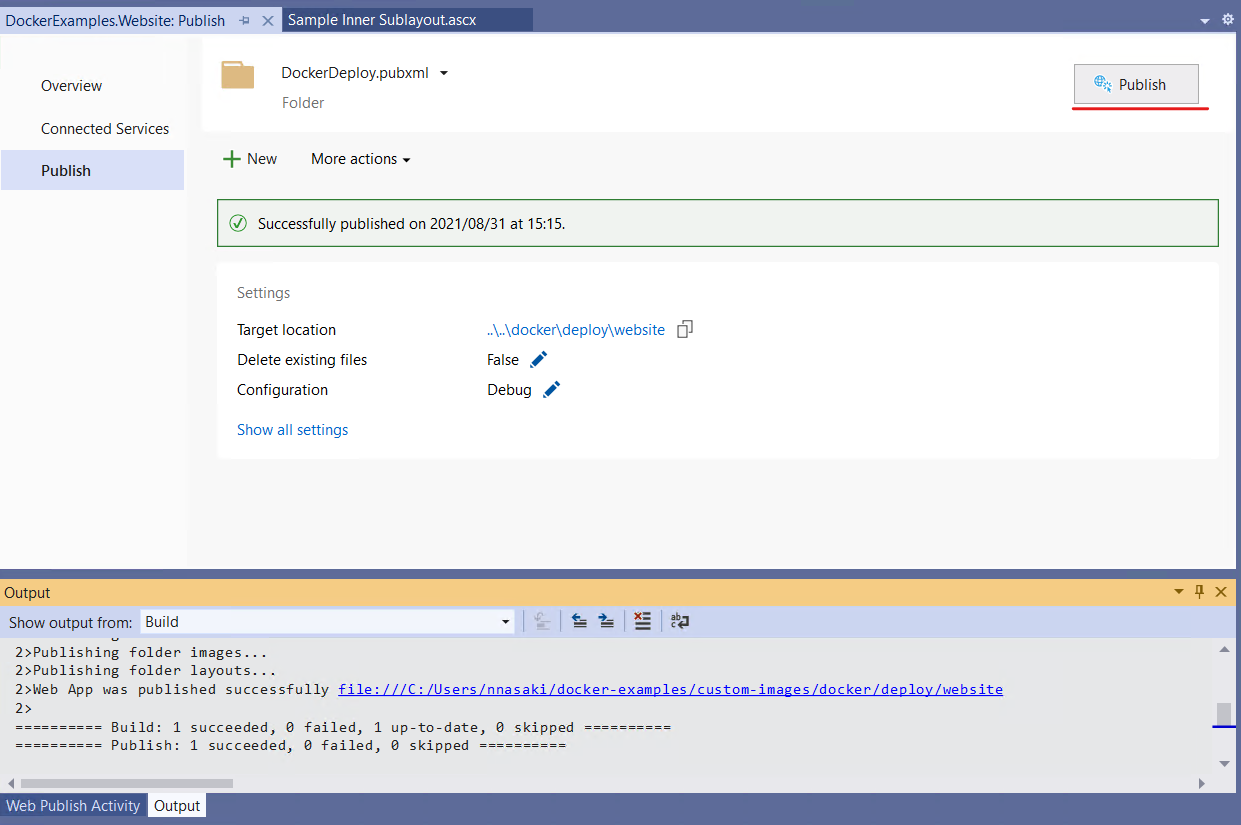Screen dimensions: 1241x825
Task: Click the 'Successfully published on 2021/08/31' message
Action: click(412, 224)
